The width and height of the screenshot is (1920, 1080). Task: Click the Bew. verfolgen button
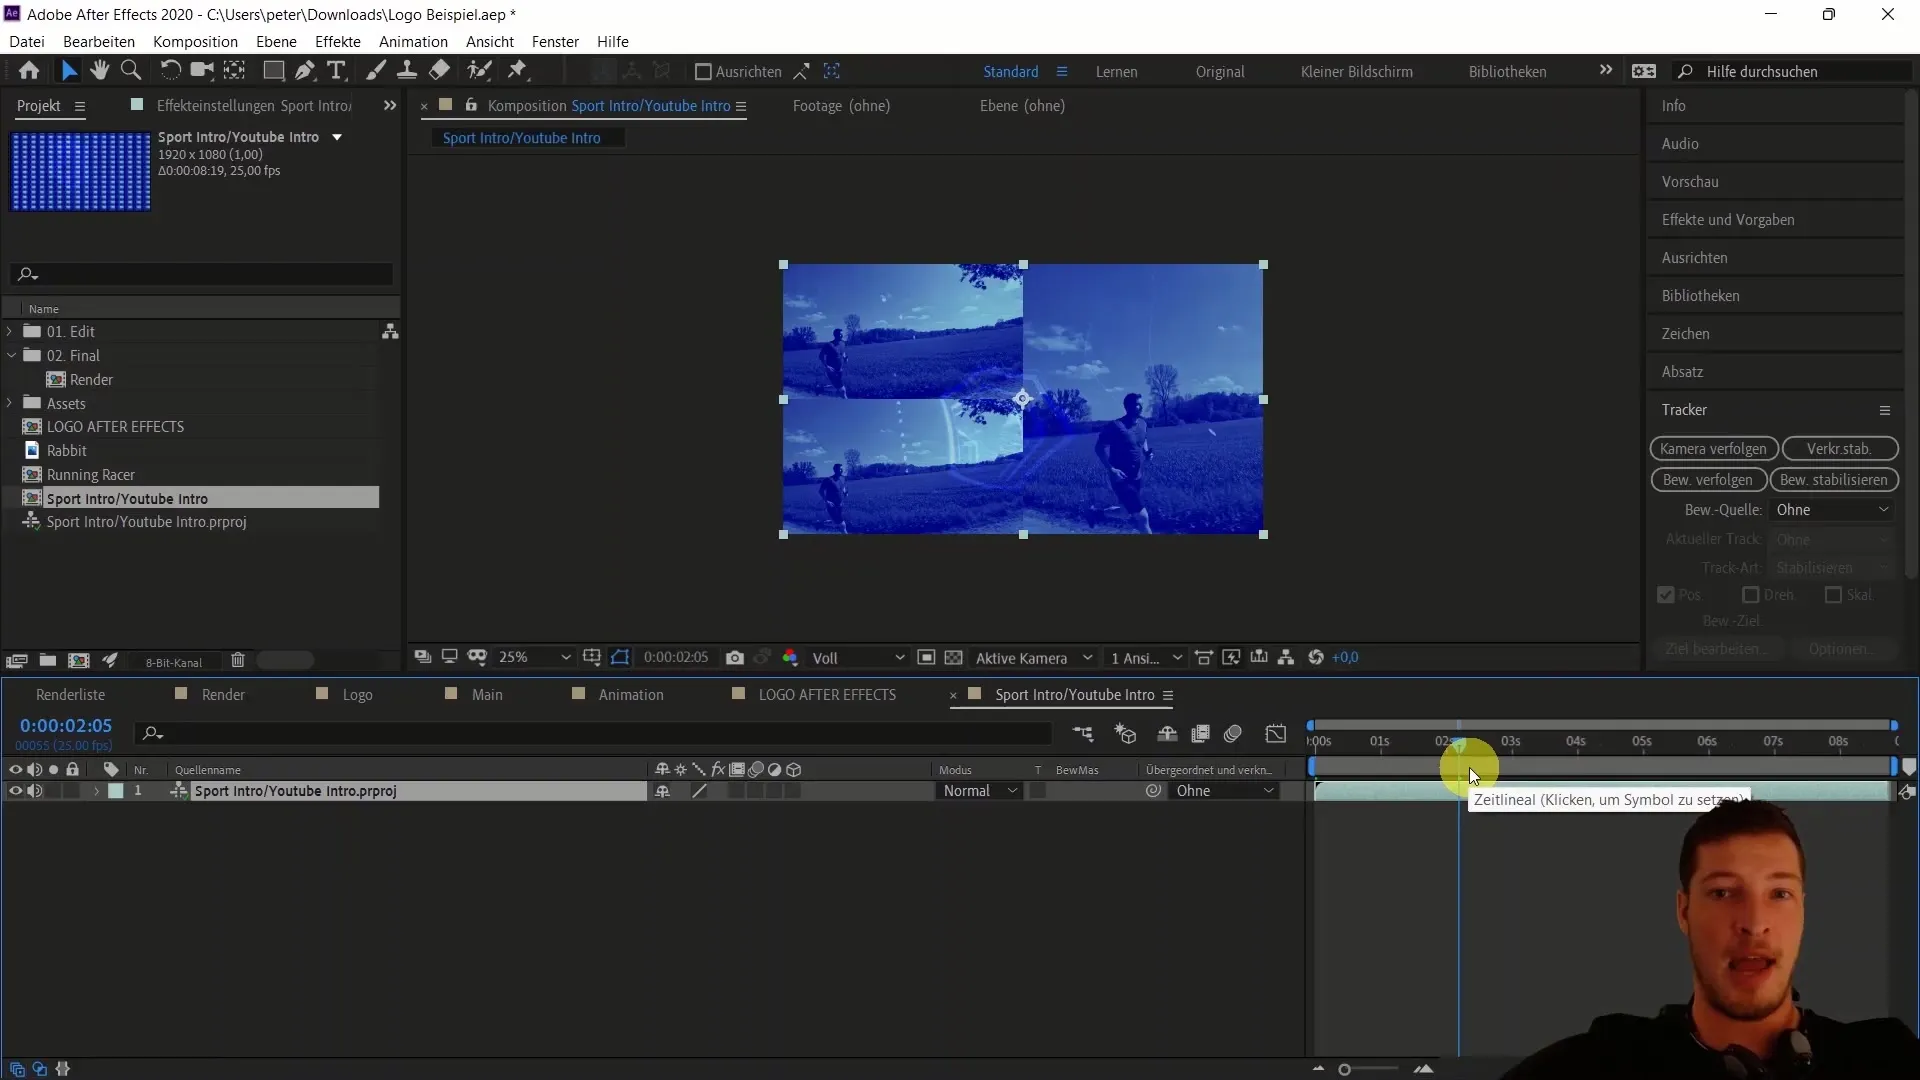click(1708, 480)
